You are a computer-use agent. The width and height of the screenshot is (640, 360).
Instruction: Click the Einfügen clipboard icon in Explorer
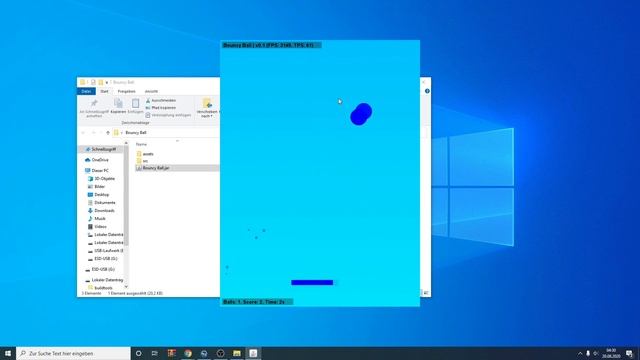click(x=135, y=103)
